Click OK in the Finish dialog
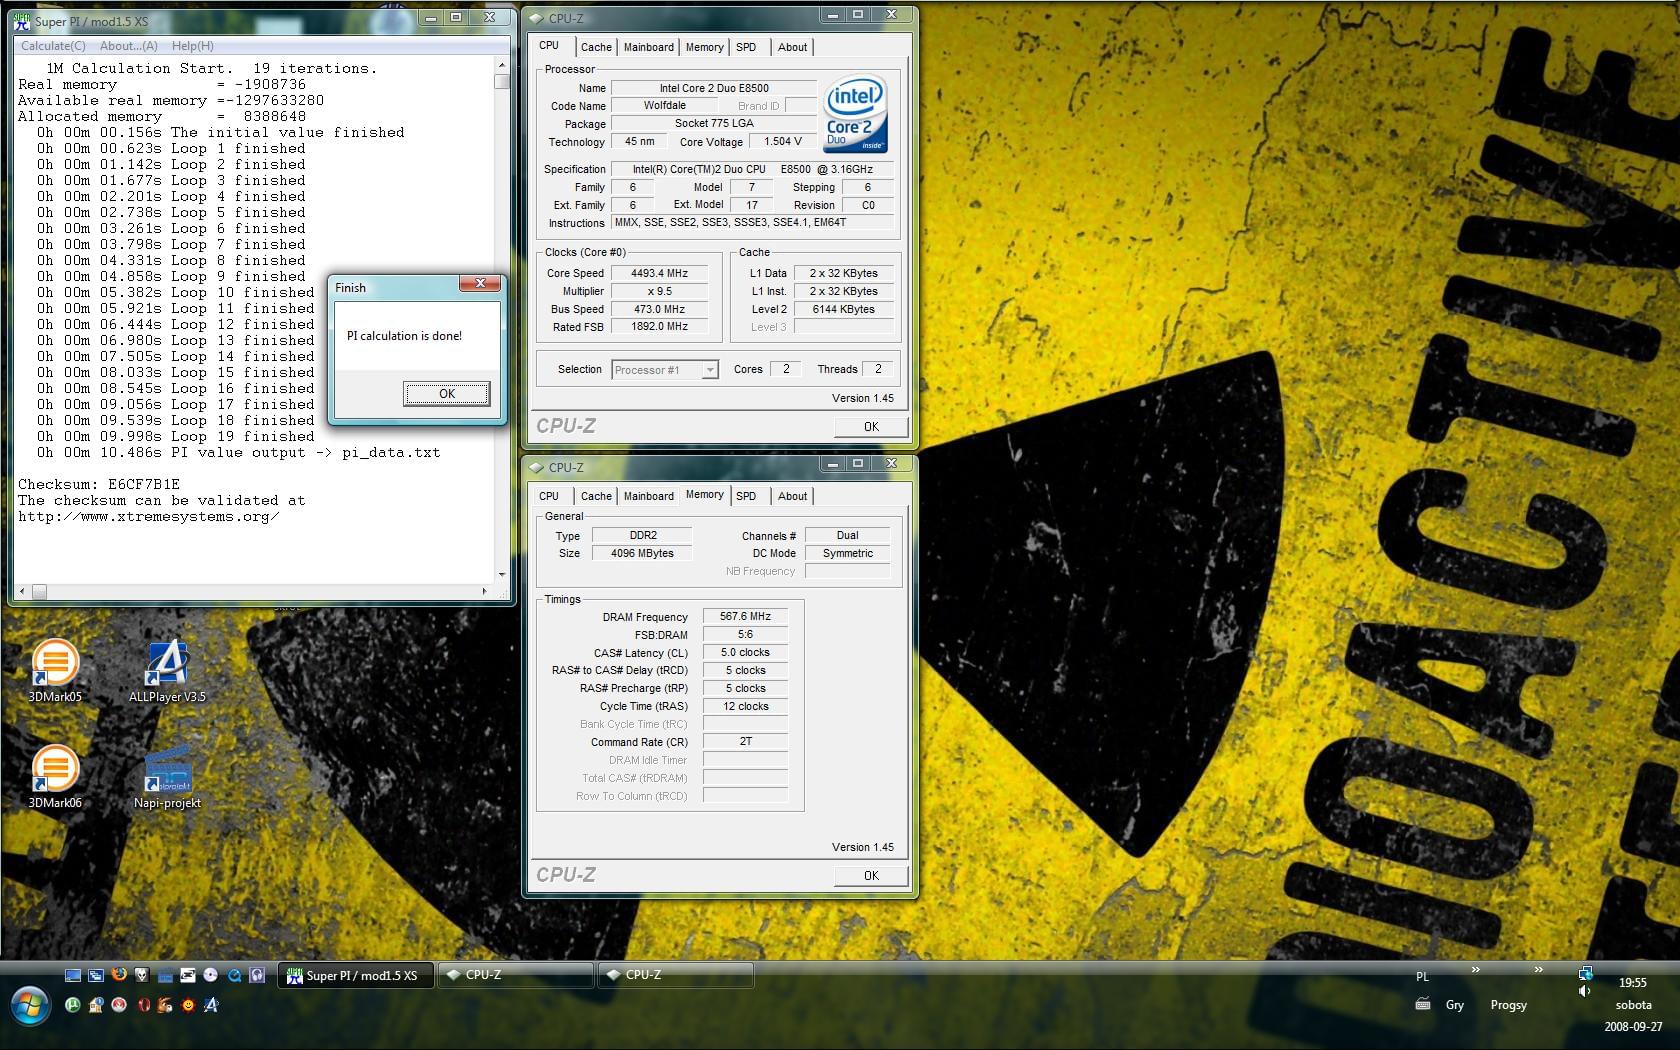This screenshot has width=1680, height=1050. pyautogui.click(x=447, y=394)
